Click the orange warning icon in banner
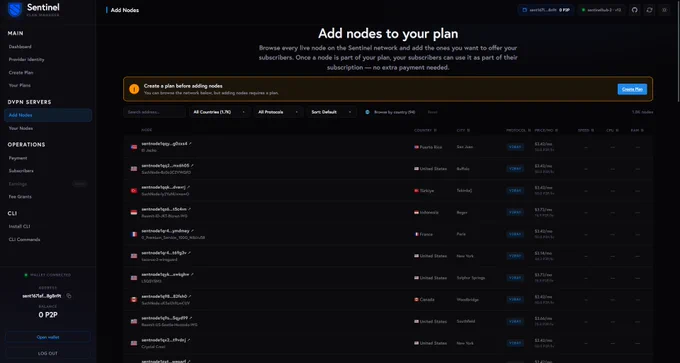Viewport: 680px width, 363px height. [x=134, y=89]
